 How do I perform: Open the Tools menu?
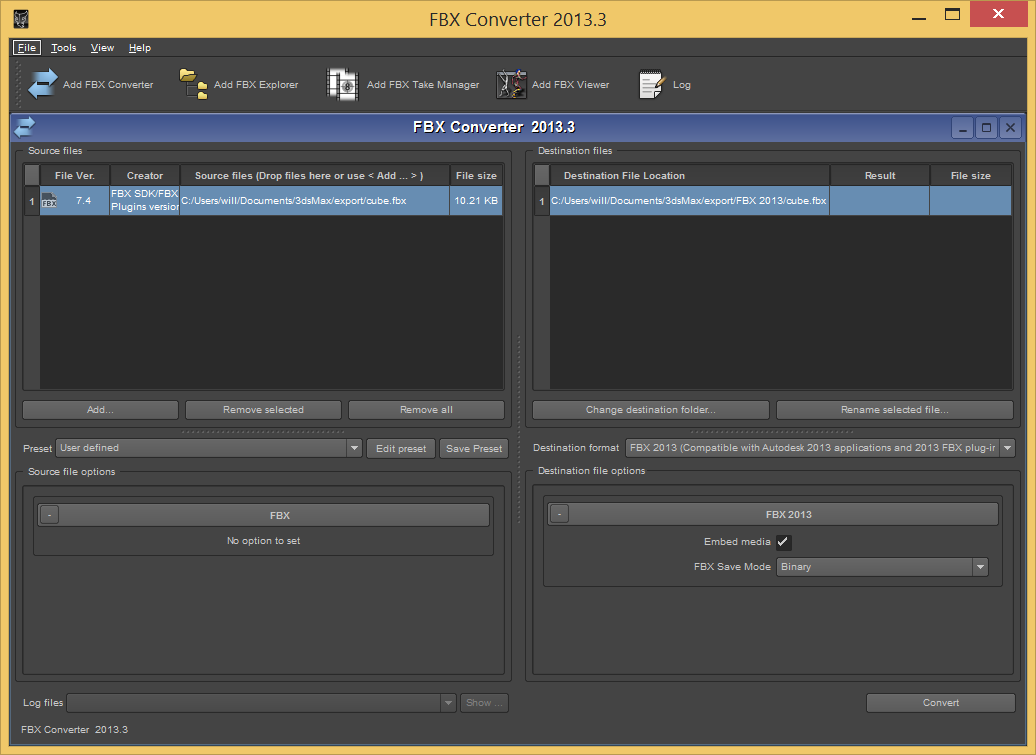63,48
